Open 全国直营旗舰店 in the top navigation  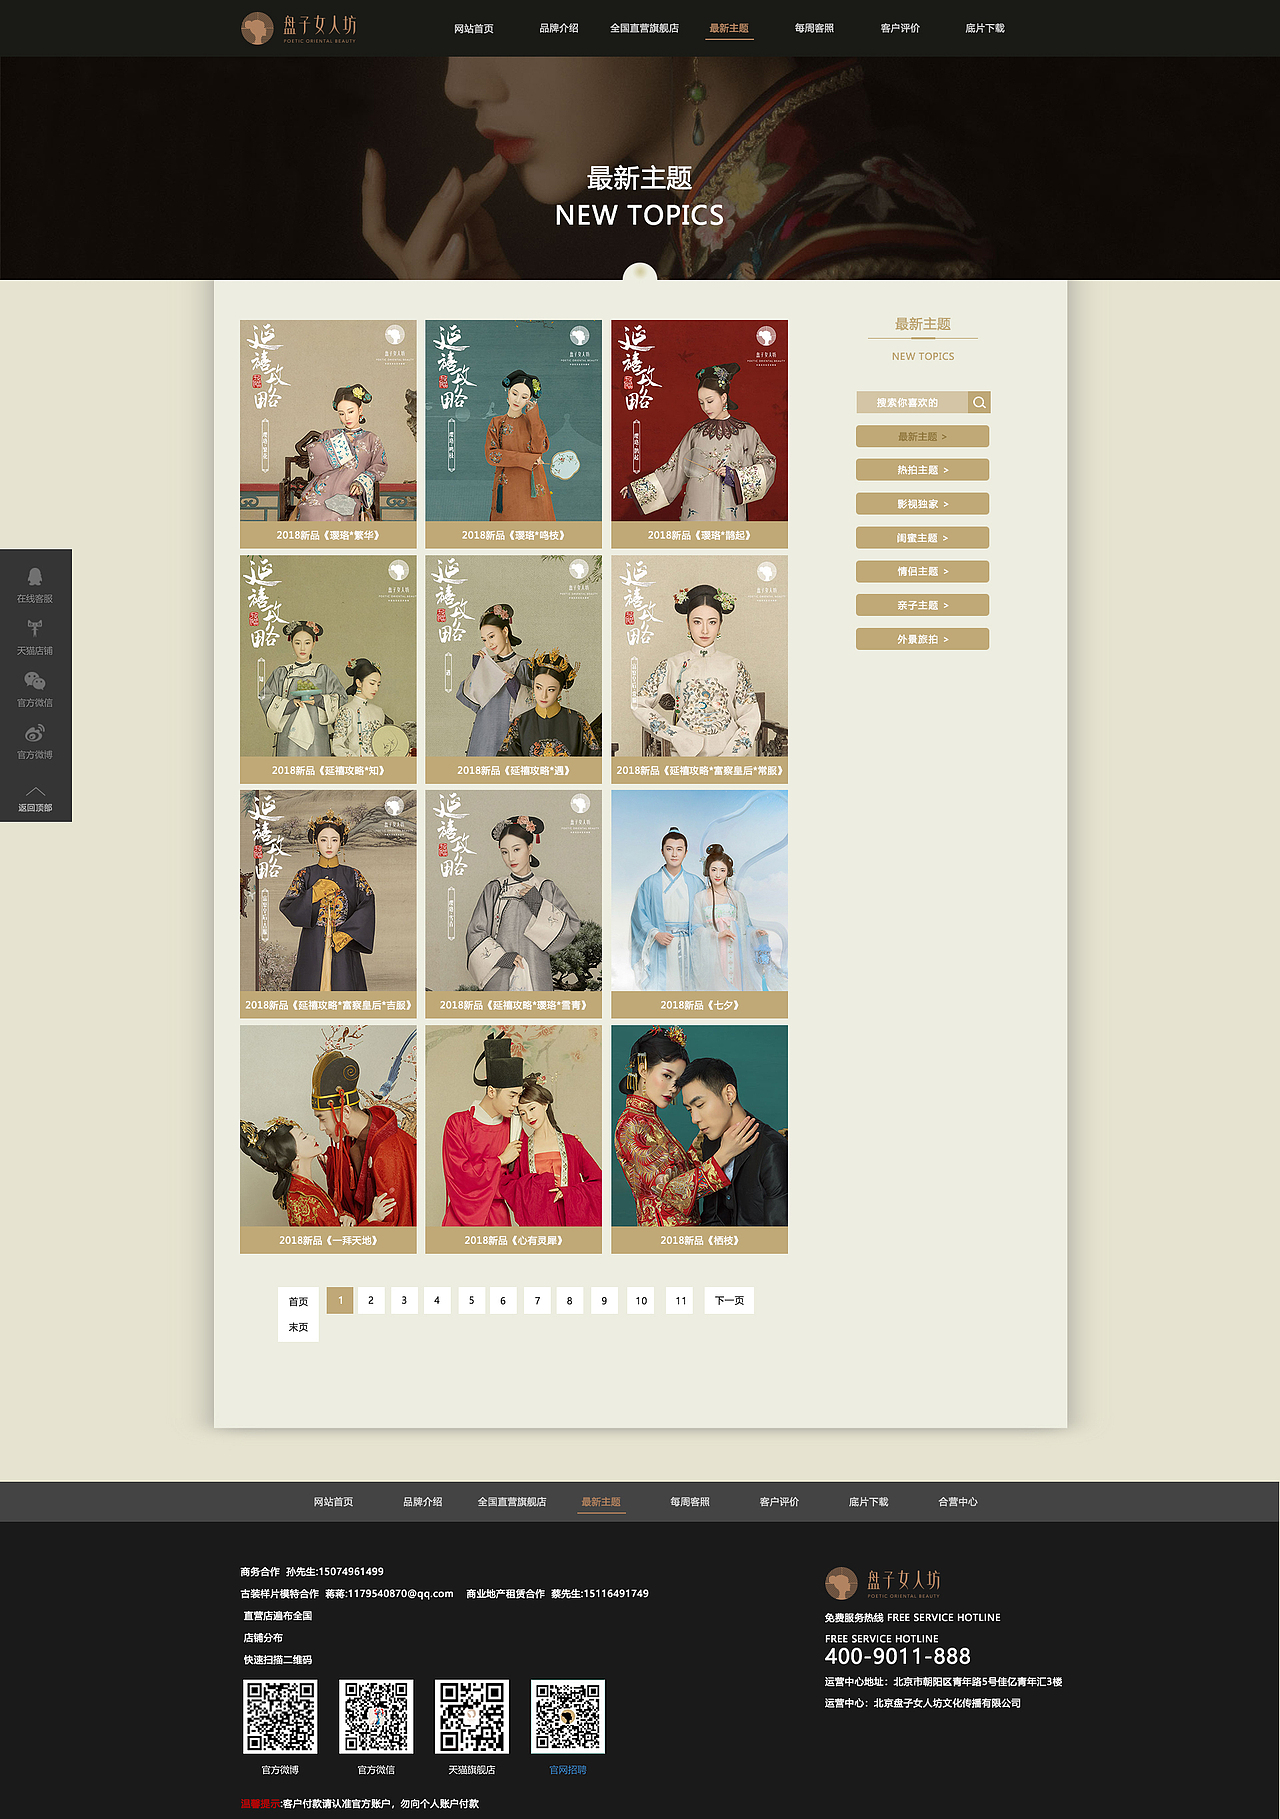pyautogui.click(x=644, y=28)
